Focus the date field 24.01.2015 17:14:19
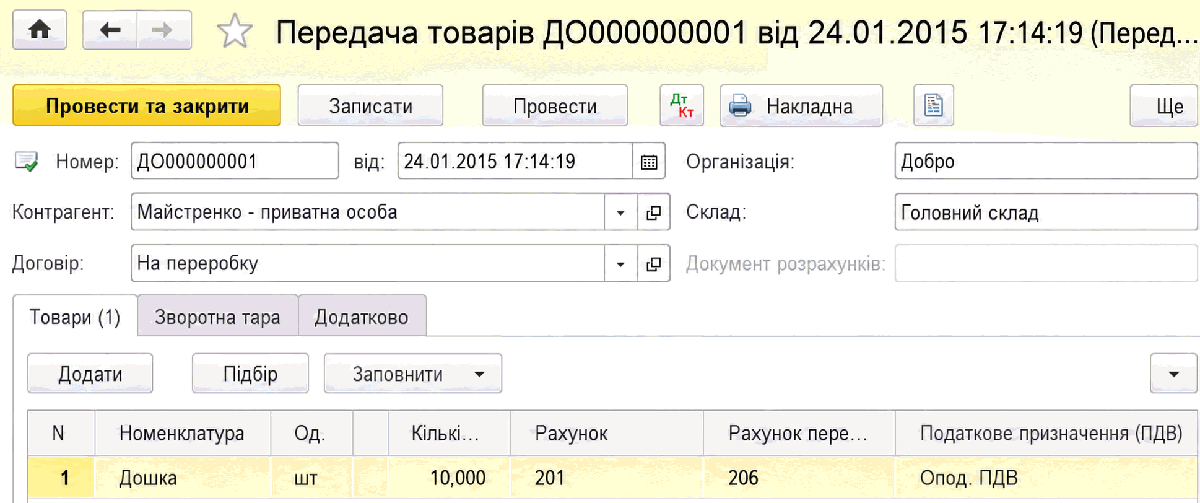Viewport: 1200px width, 503px height. pos(516,161)
